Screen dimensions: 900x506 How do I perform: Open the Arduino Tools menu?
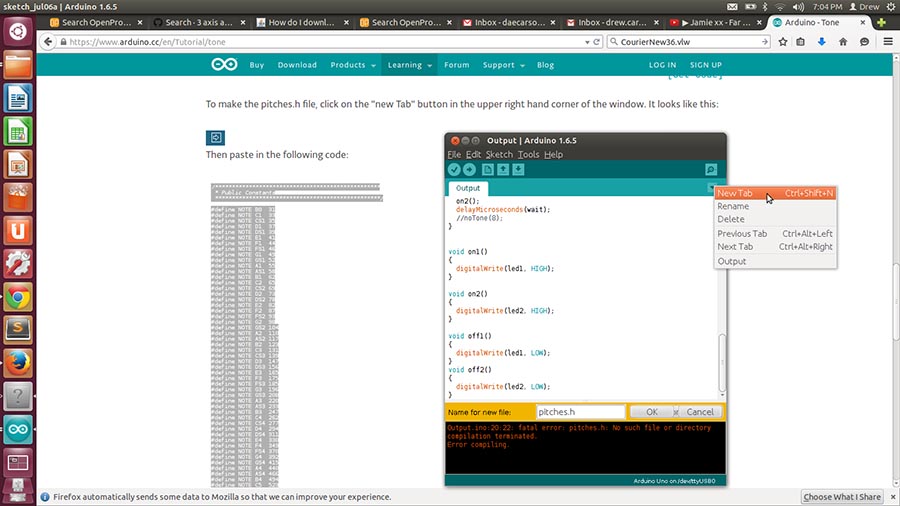point(528,154)
